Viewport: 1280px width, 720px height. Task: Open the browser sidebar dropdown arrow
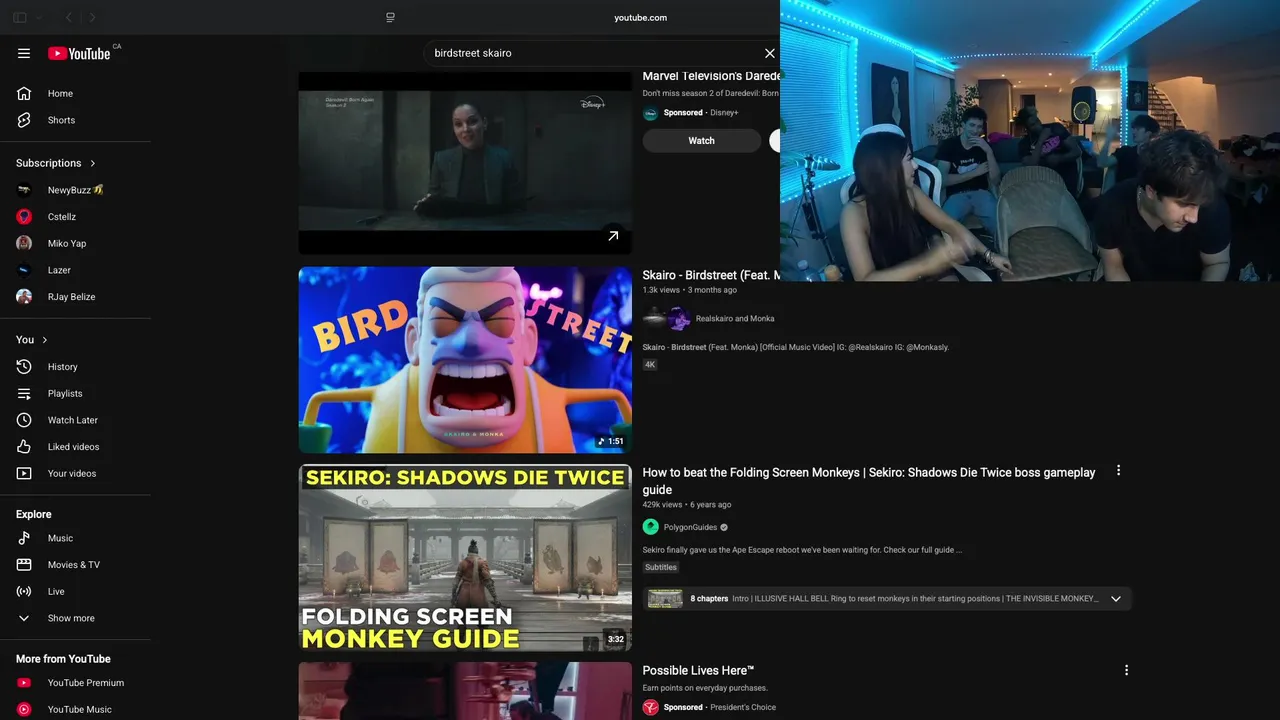(x=40, y=17)
